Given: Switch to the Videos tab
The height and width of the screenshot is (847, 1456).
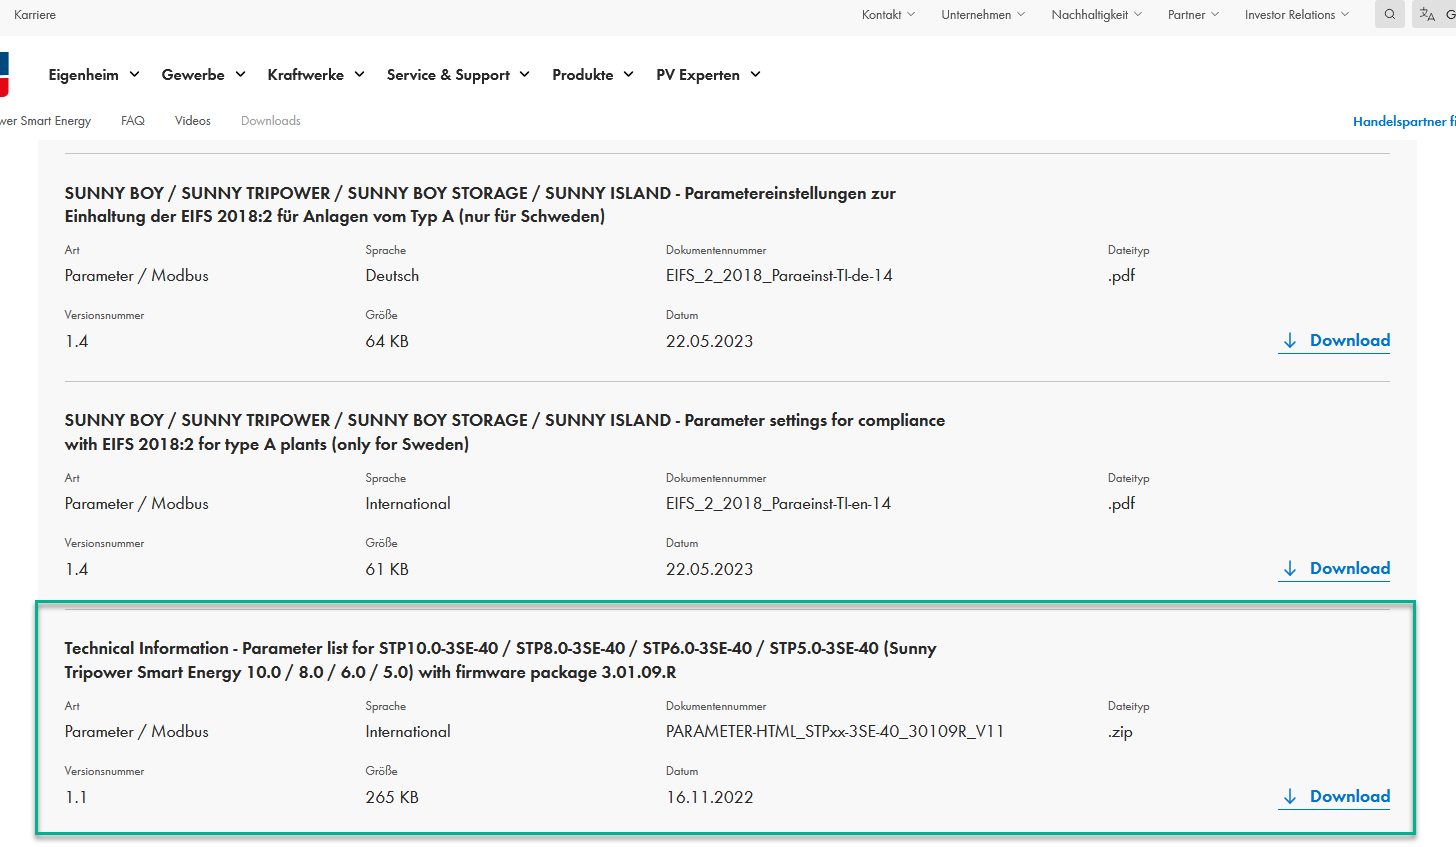Looking at the screenshot, I should 193,121.
